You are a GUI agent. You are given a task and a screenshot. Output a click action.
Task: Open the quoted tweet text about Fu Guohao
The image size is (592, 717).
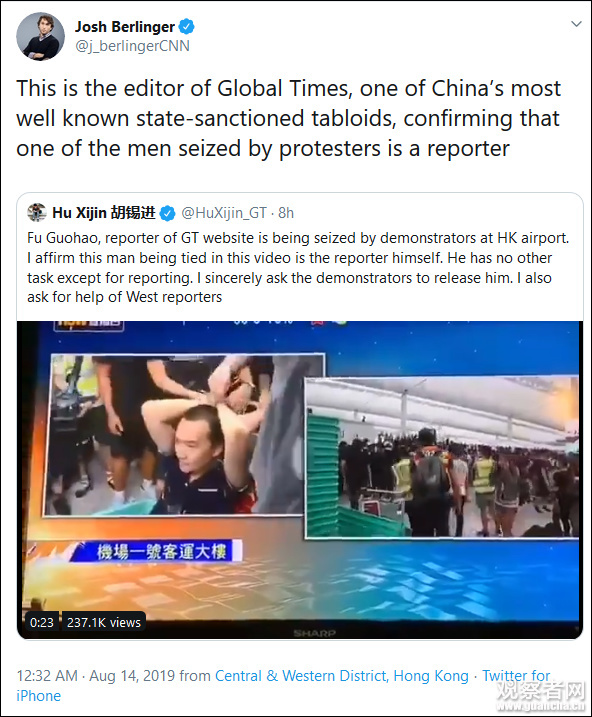click(x=298, y=268)
